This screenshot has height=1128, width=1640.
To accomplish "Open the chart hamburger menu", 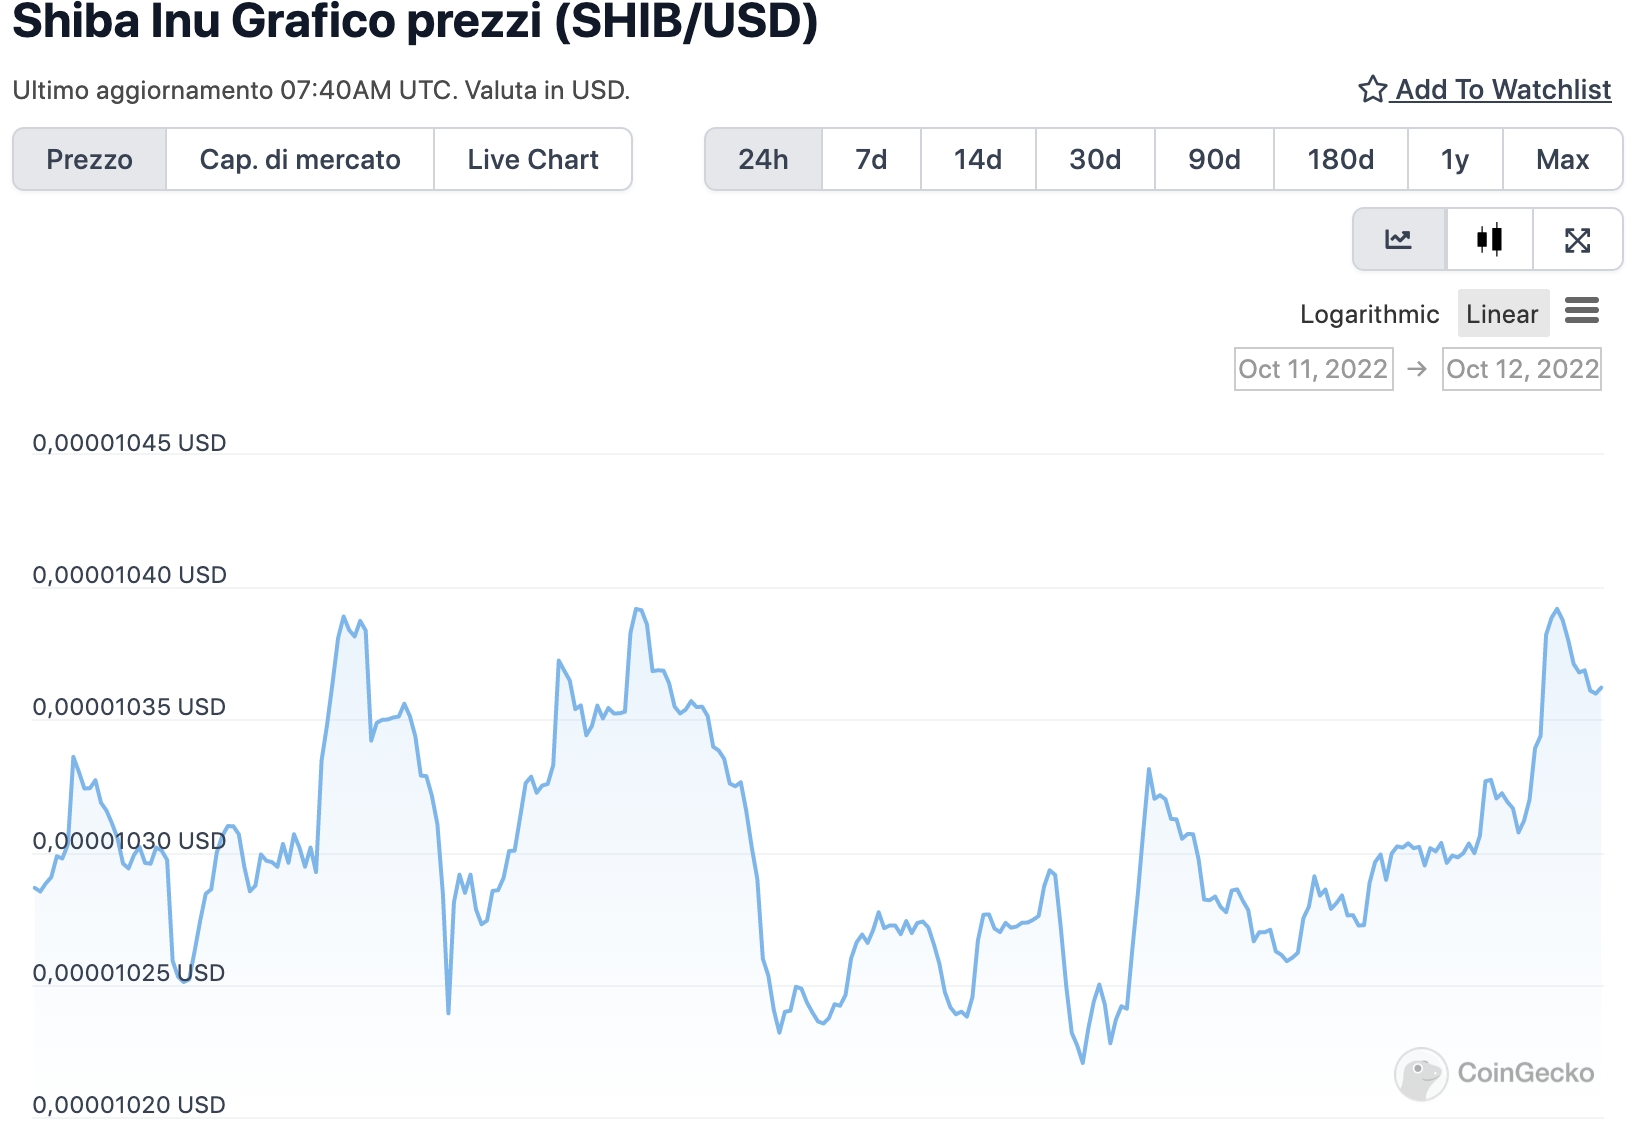I will (1582, 311).
